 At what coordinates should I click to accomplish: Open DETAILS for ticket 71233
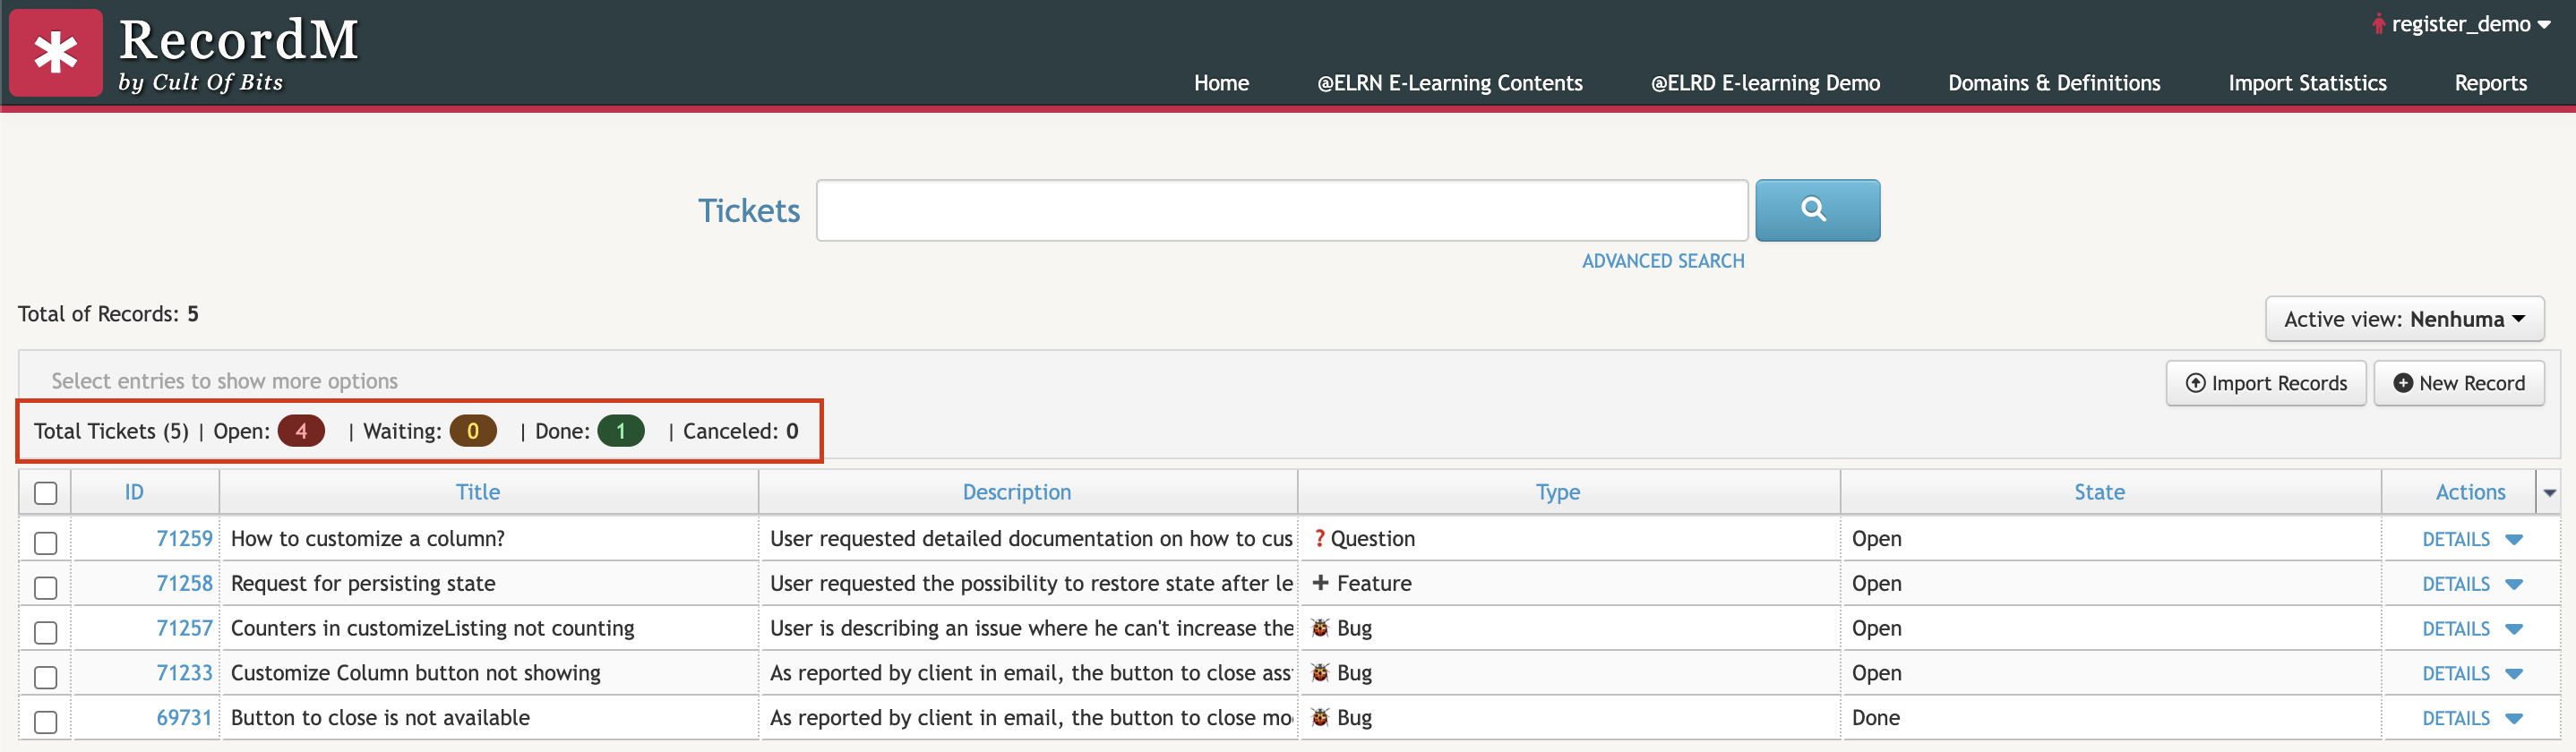pos(2455,675)
